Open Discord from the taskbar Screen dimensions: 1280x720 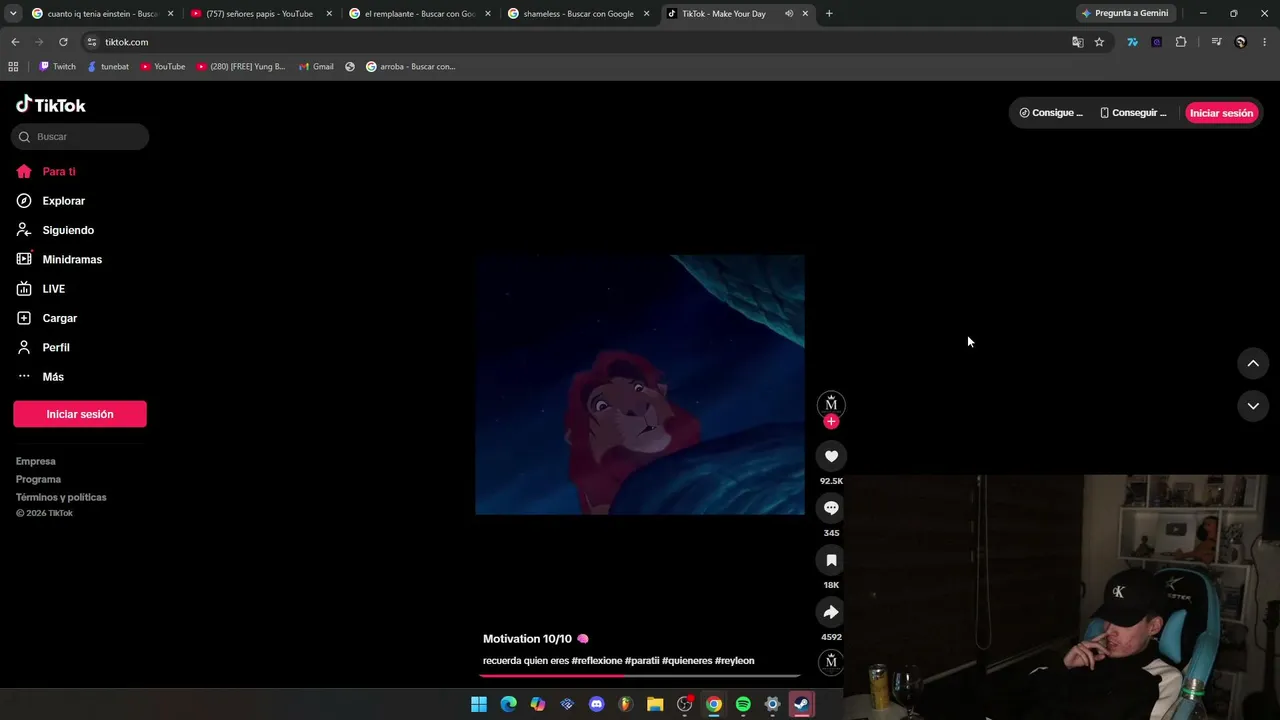[x=597, y=704]
